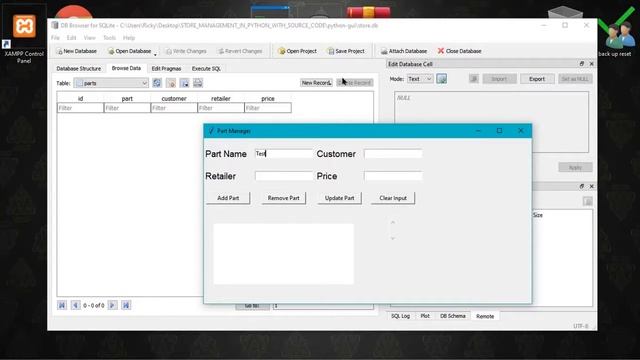Click the part column Filter field
The width and height of the screenshot is (640, 360).
click(127, 108)
